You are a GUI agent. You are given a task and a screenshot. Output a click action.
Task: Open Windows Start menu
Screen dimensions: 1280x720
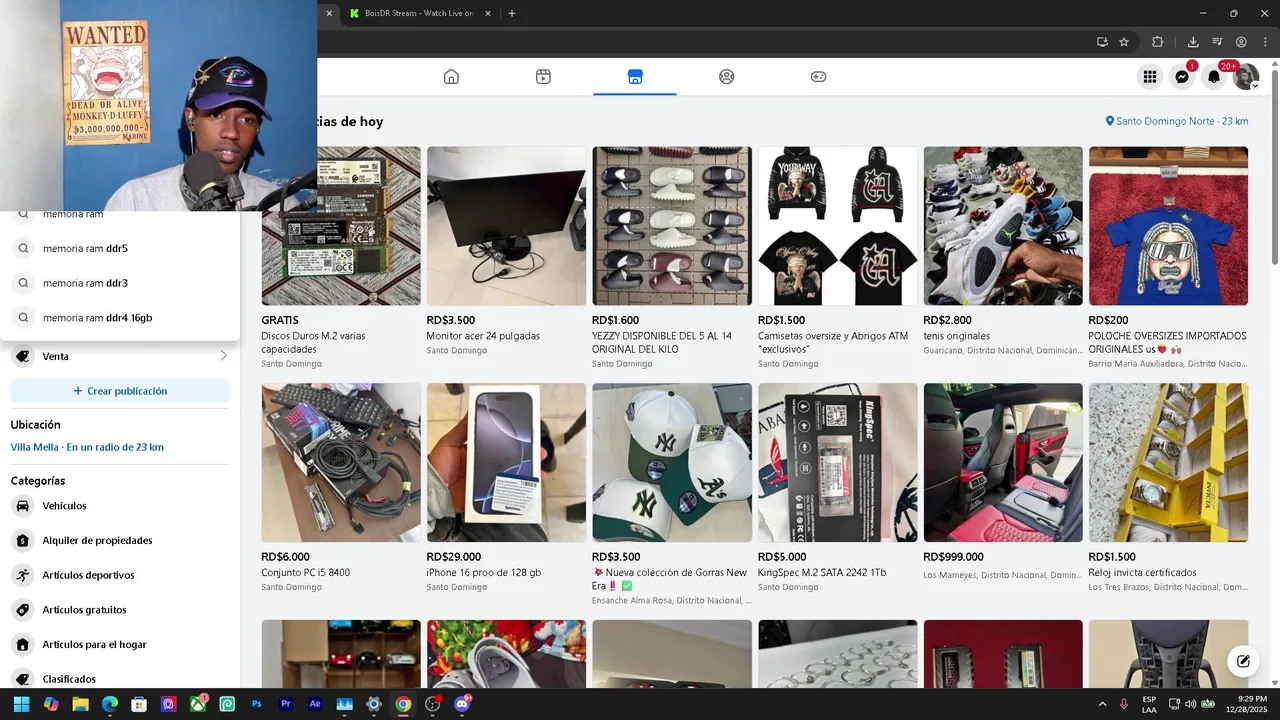tap(21, 704)
